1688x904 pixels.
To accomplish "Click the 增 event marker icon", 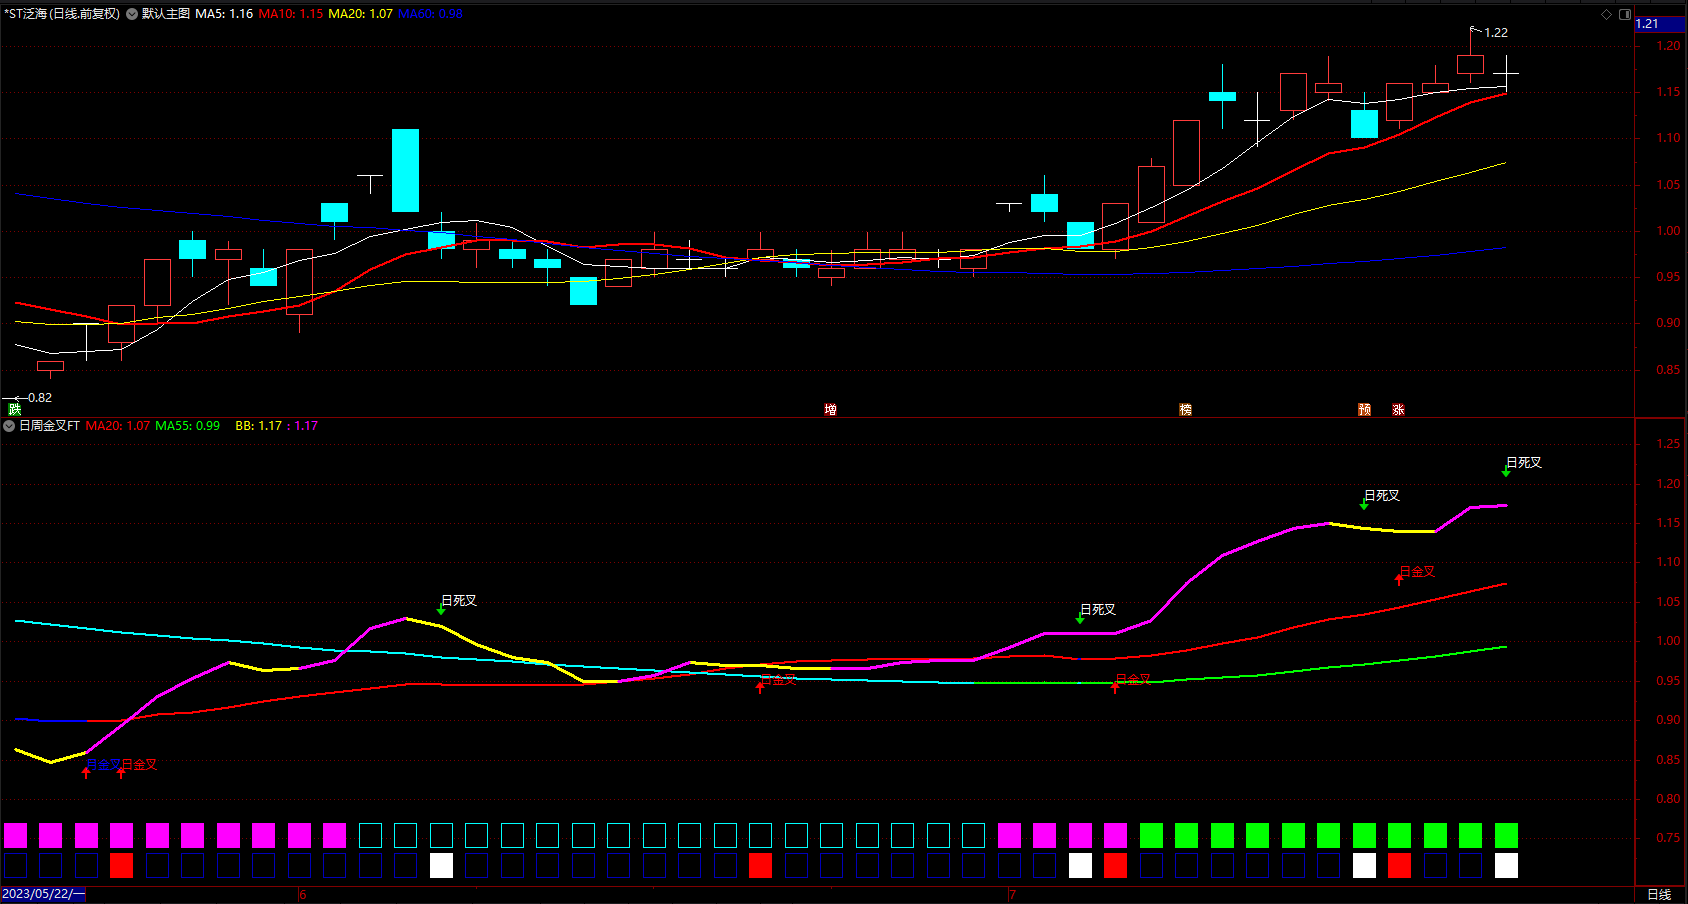I will tap(830, 410).
